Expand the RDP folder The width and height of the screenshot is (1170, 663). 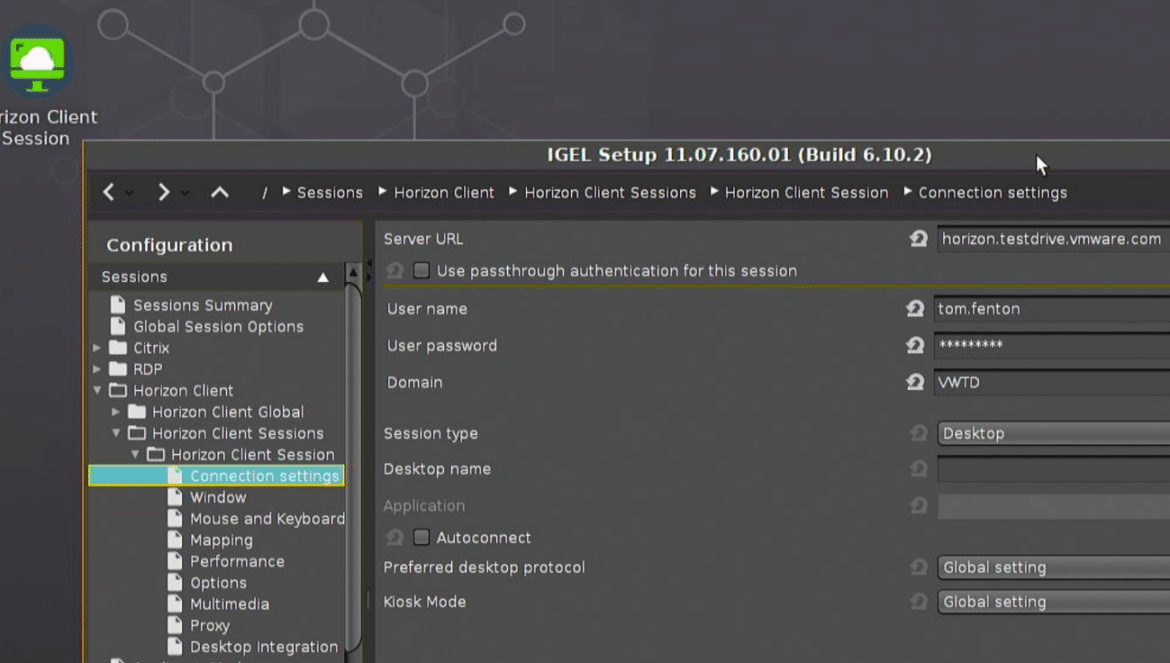97,369
